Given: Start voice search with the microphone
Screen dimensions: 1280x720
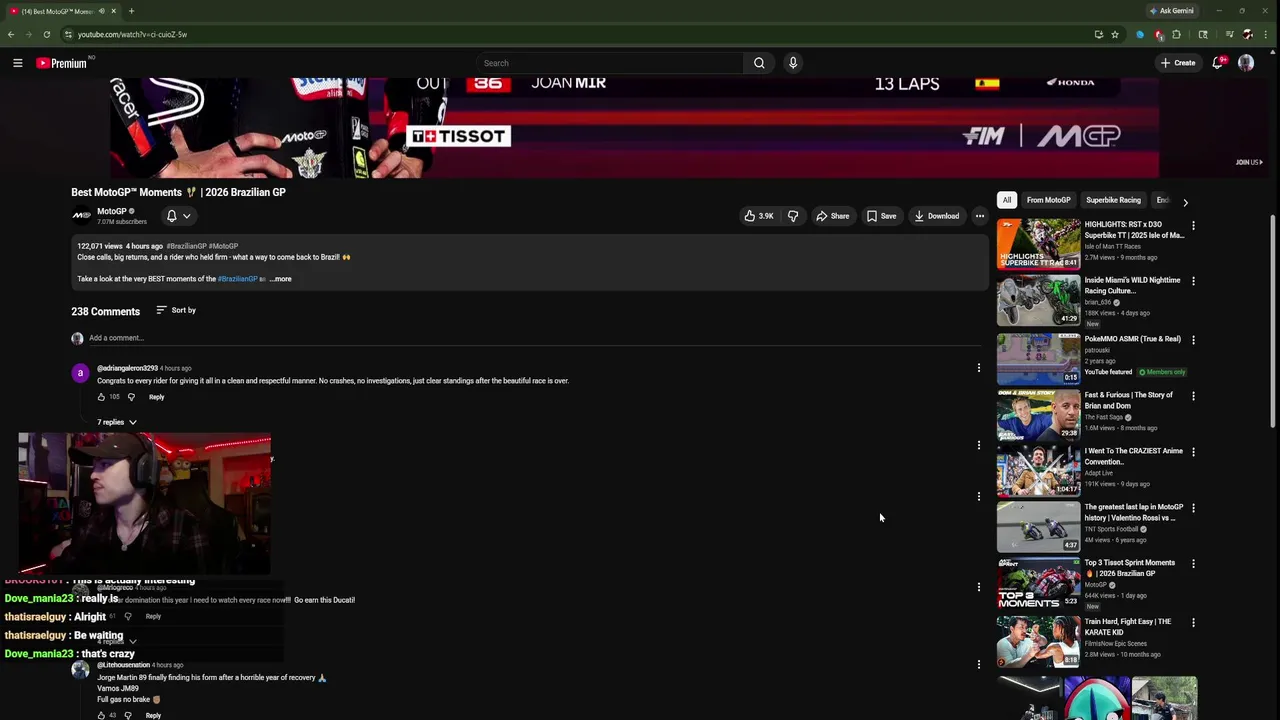Looking at the screenshot, I should [x=793, y=63].
